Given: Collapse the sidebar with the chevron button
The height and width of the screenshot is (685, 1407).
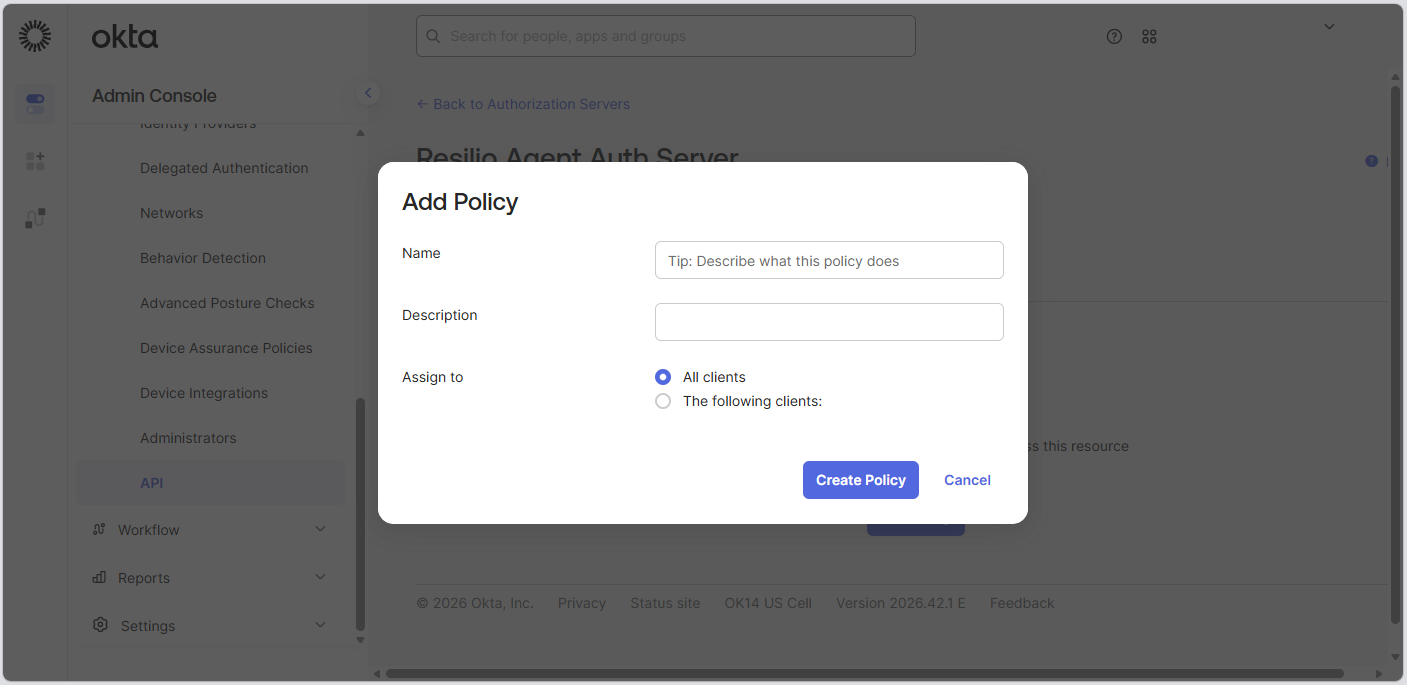Looking at the screenshot, I should 367,93.
